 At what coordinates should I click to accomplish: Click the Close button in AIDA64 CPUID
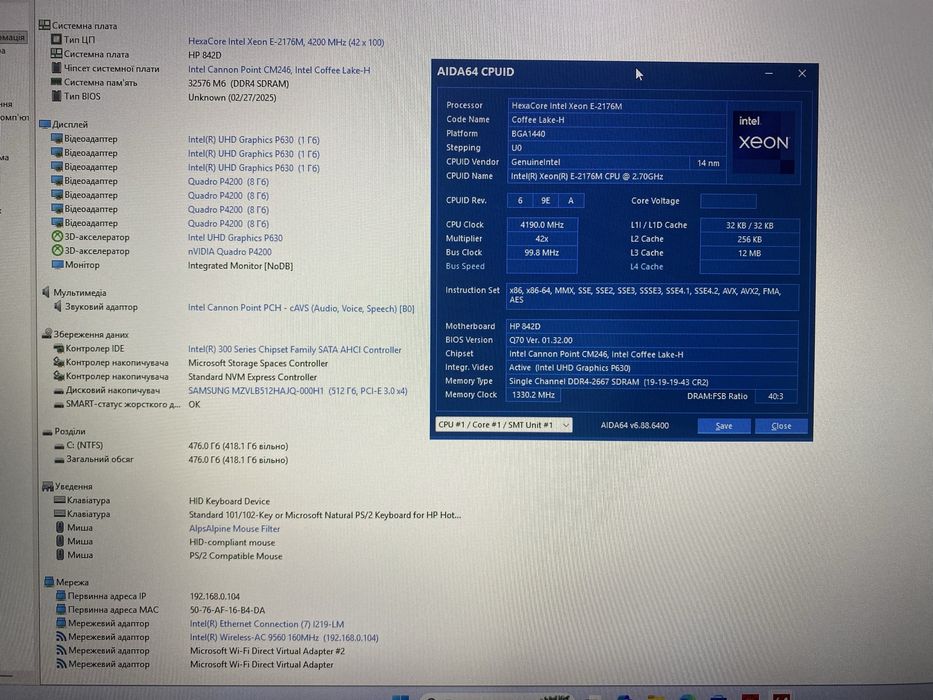point(781,426)
